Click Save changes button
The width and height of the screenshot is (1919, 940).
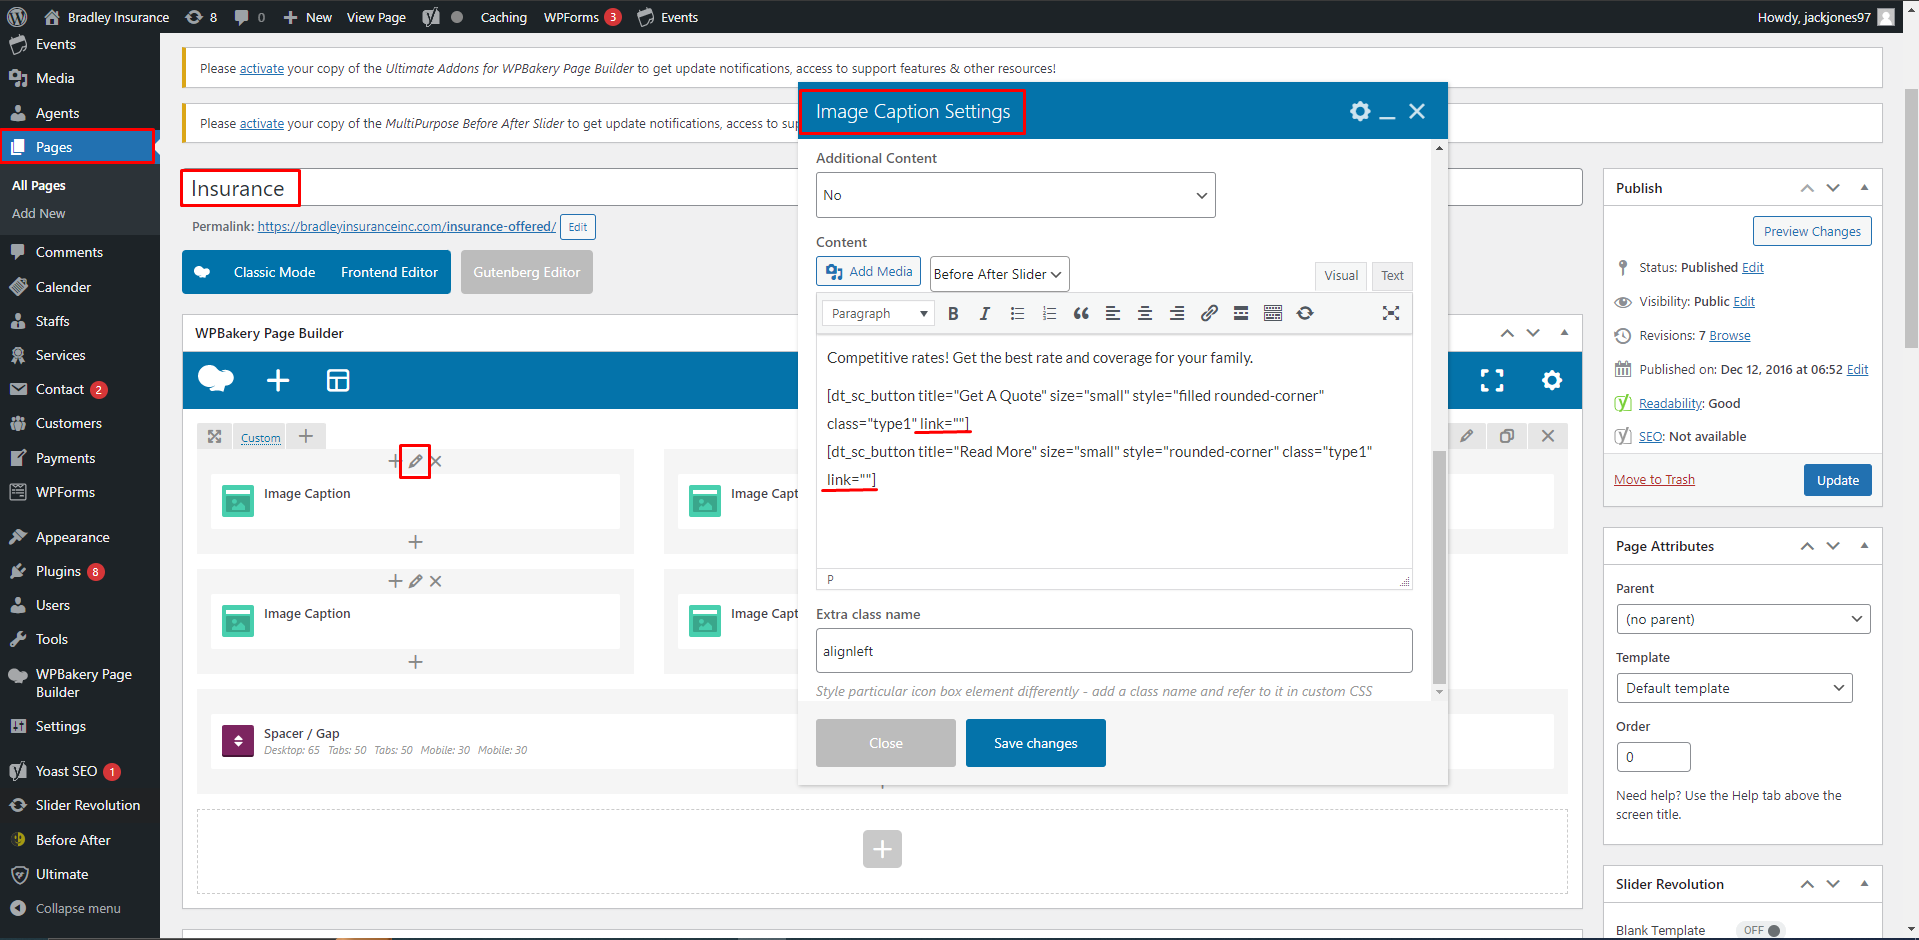coord(1036,743)
